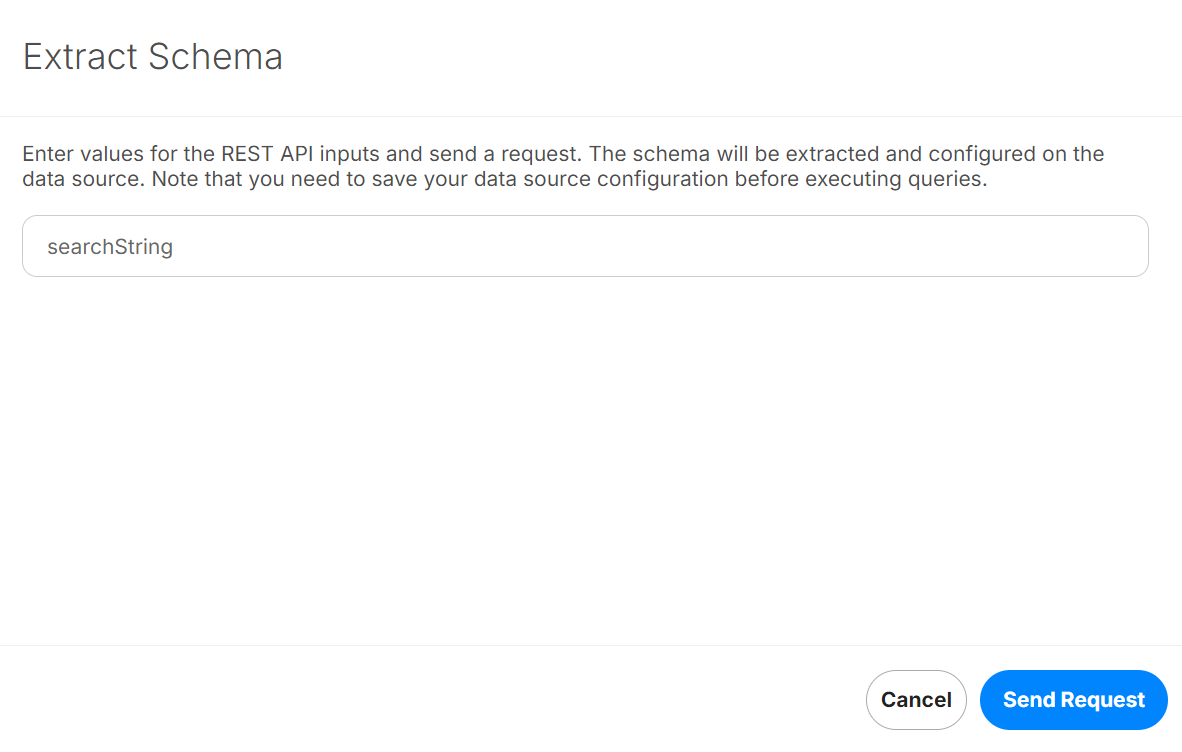This screenshot has height=752, width=1182.
Task: Click the empty body area of the dialog
Action: coord(585,460)
